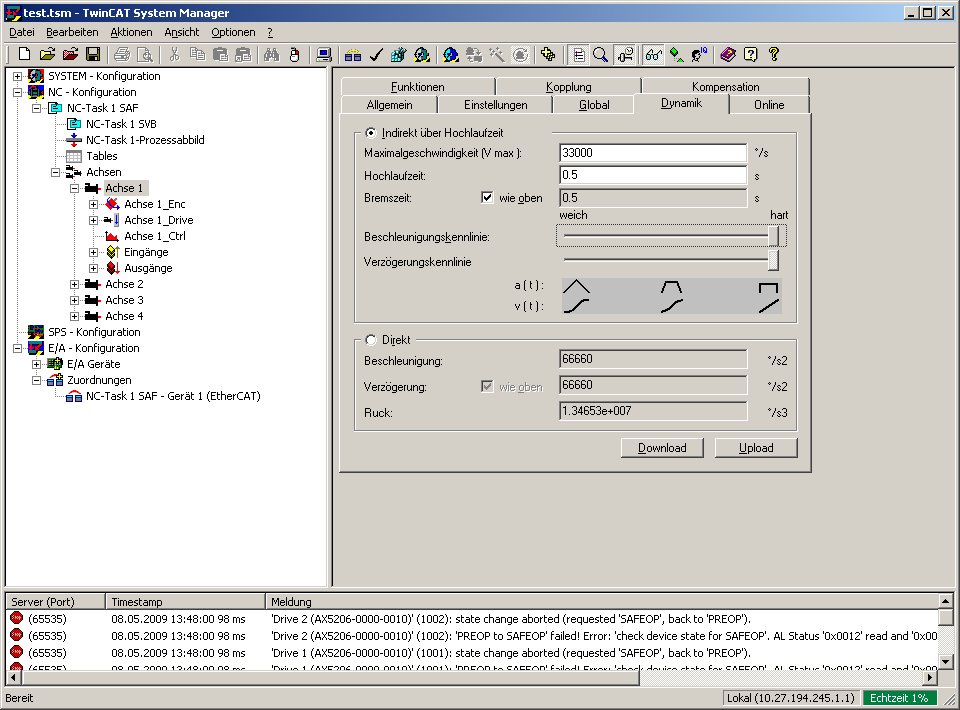Screen dimensions: 960x710
Task: Select the 'Direkt' radio button
Action: pos(370,340)
